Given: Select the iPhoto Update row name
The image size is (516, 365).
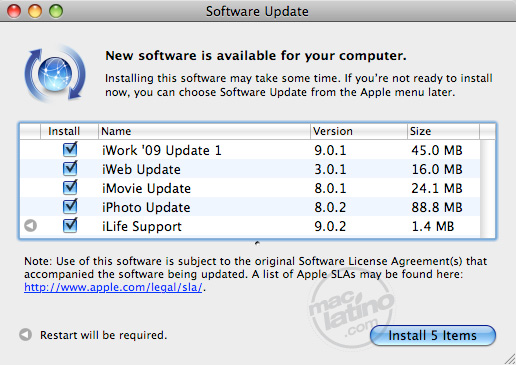Looking at the screenshot, I should pos(146,207).
